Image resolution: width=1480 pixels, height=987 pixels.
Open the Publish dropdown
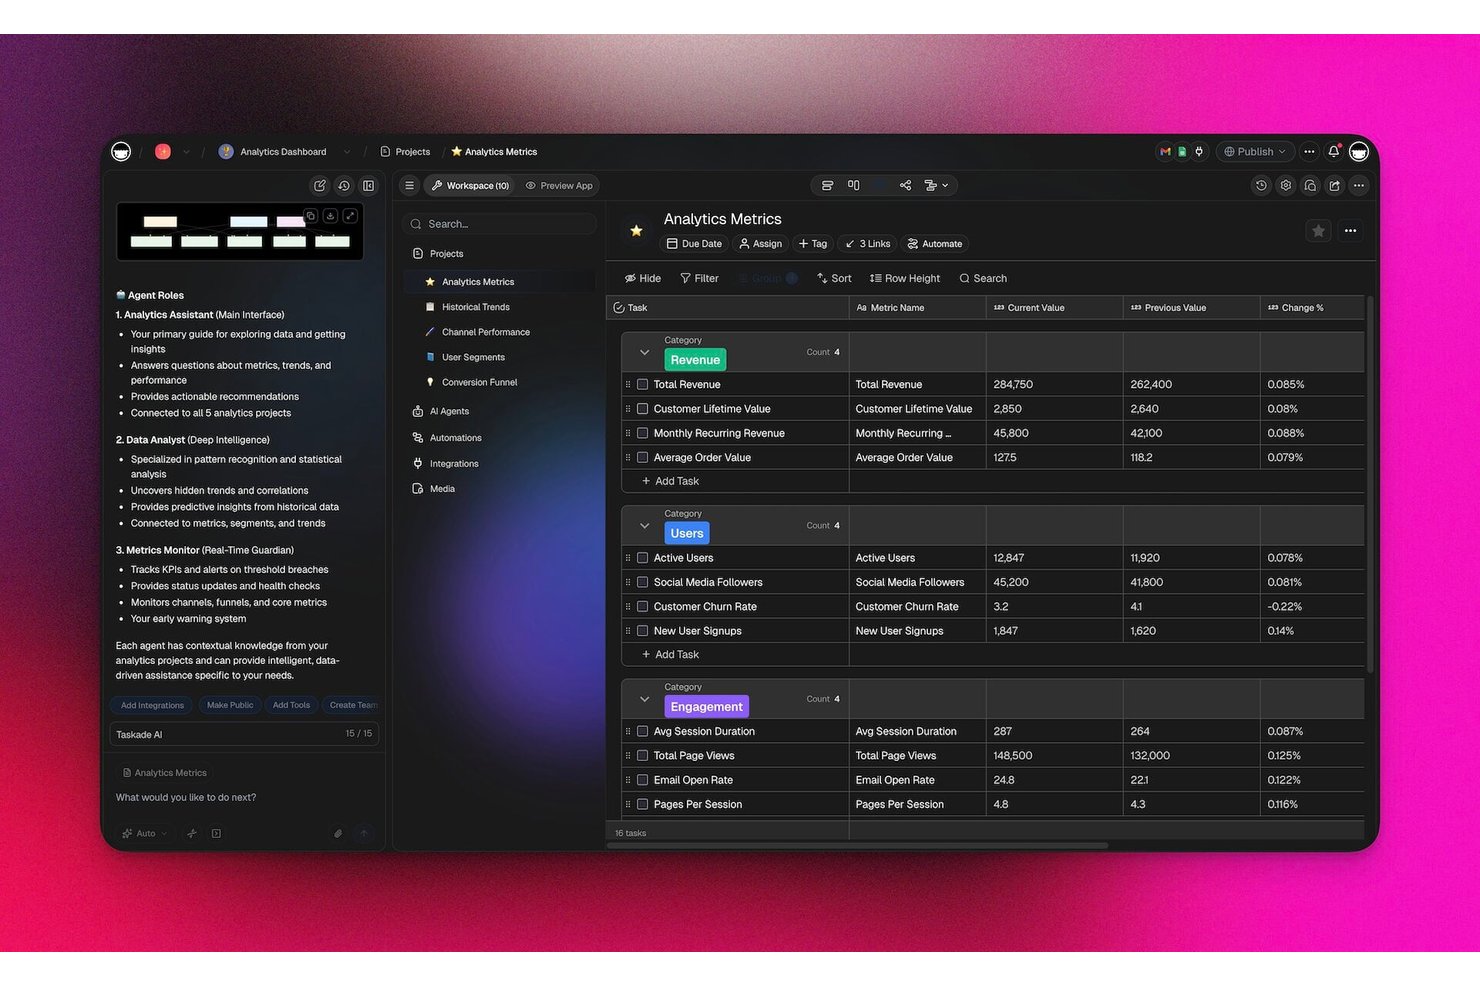click(x=1255, y=152)
